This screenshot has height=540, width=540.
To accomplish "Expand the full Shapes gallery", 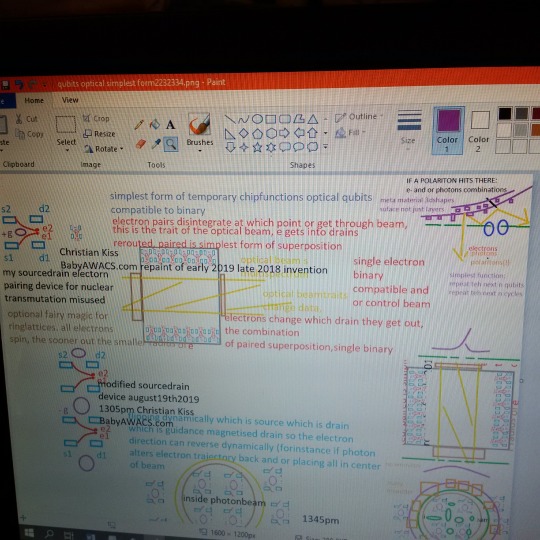I will (325, 147).
